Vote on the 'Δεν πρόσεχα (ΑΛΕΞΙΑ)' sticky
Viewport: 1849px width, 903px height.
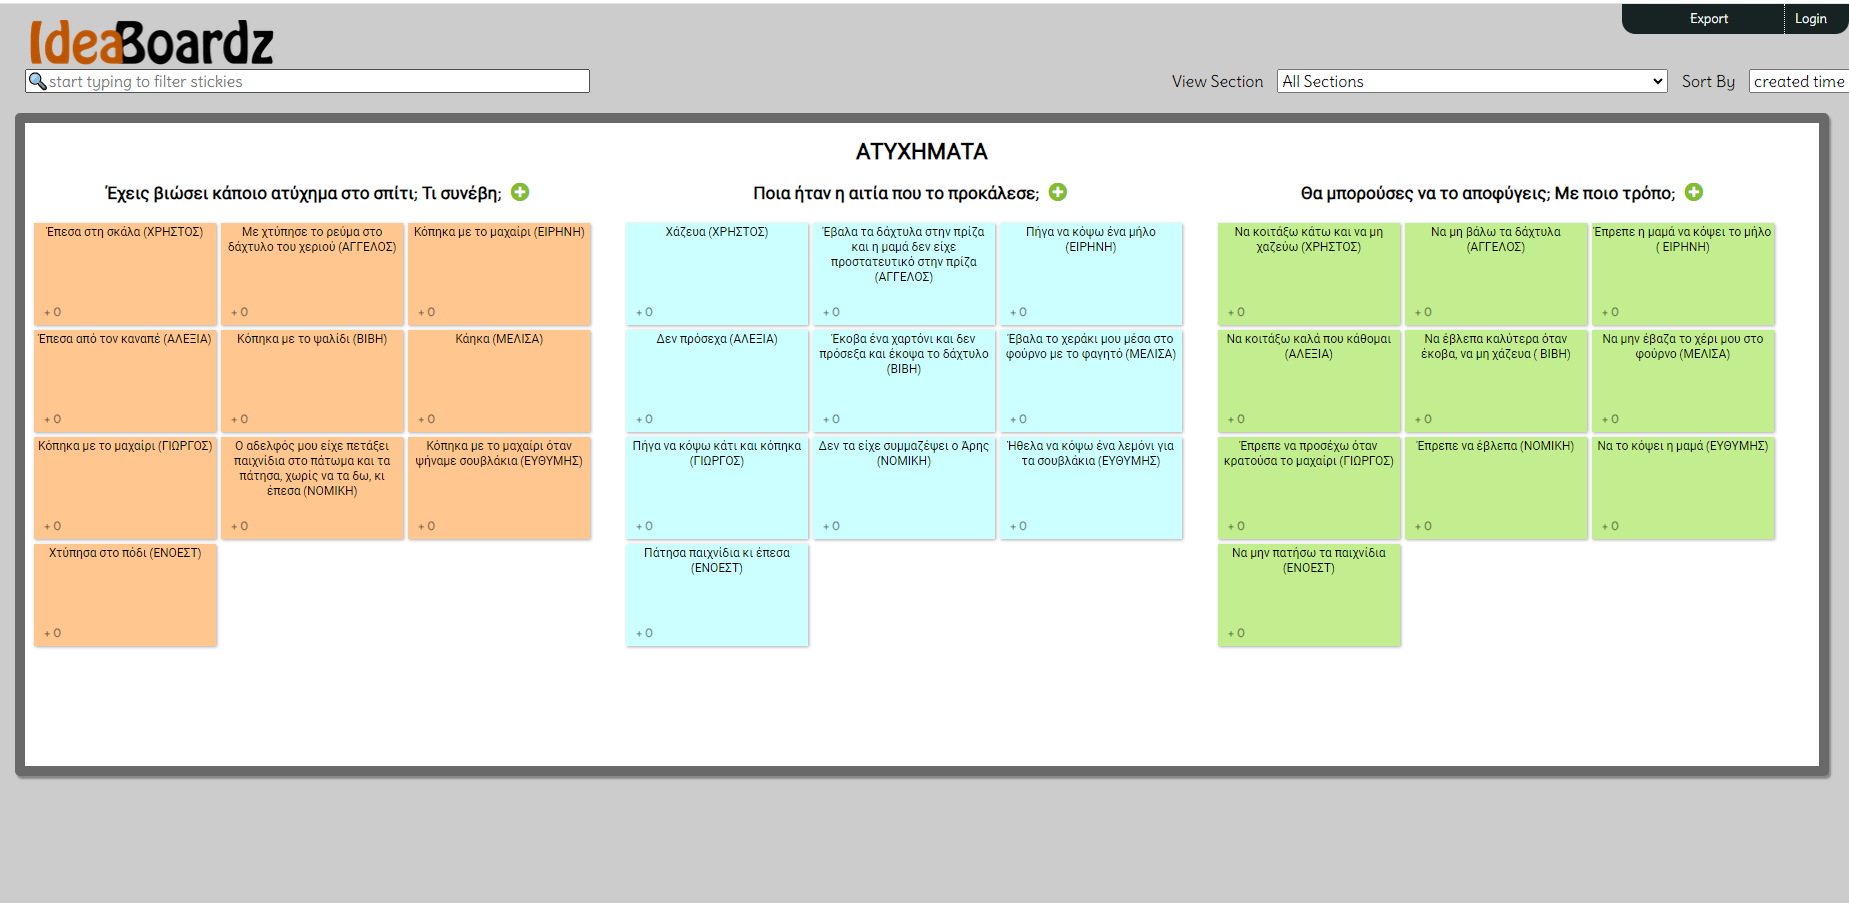(x=645, y=419)
